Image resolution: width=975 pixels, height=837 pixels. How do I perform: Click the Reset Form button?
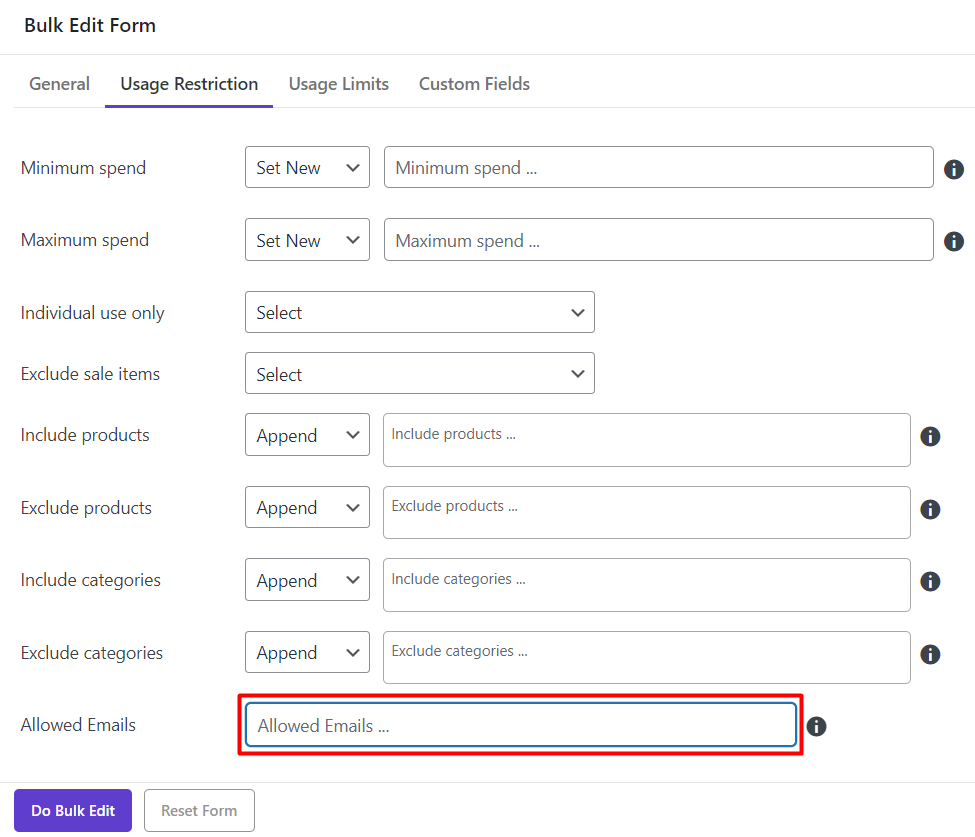point(199,811)
